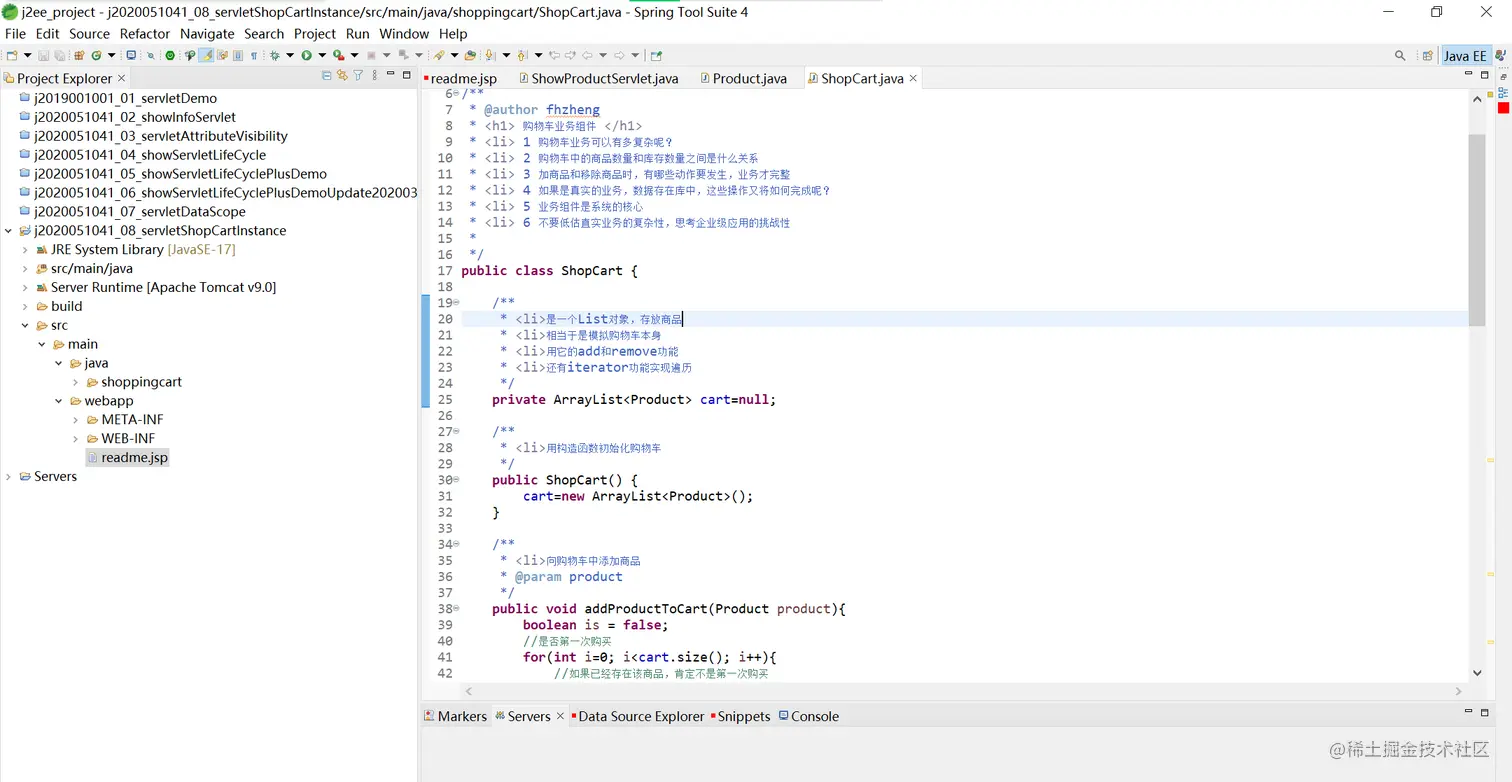
Task: Switch to Product.java editor tab
Action: pos(742,78)
